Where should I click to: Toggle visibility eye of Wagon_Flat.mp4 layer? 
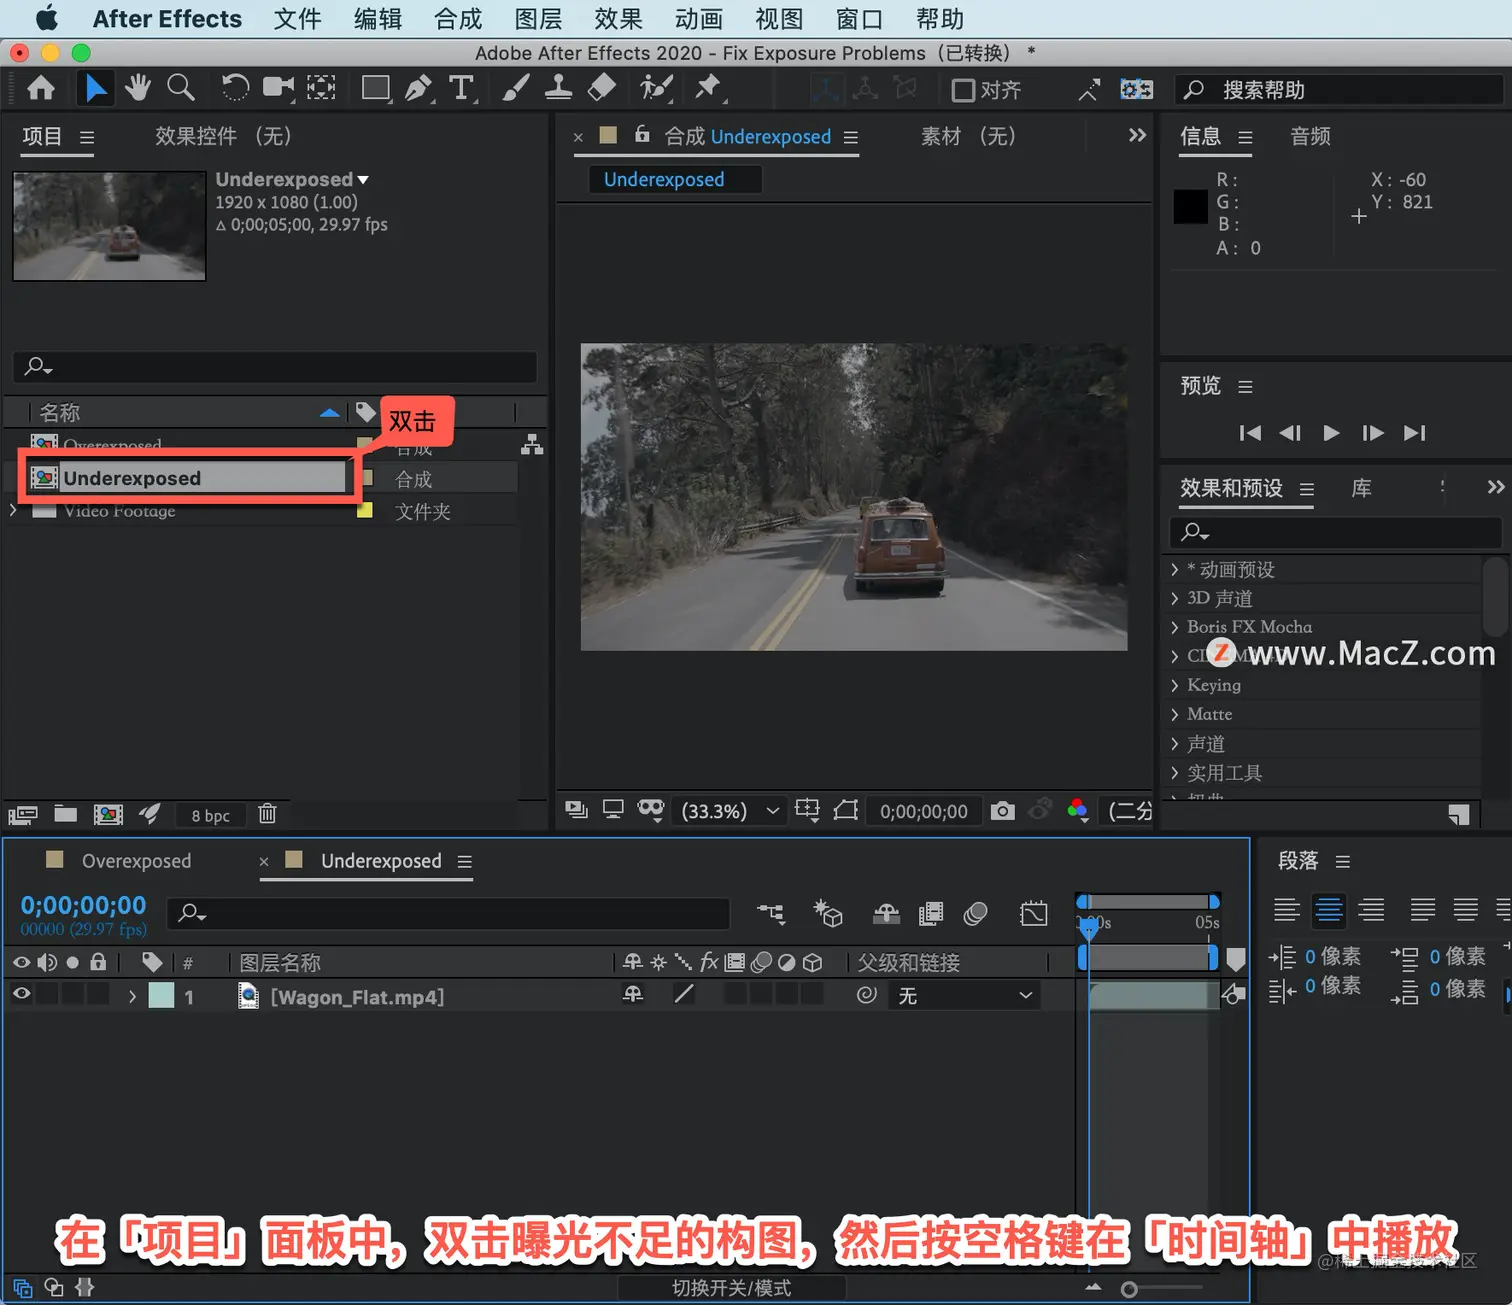pos(21,994)
